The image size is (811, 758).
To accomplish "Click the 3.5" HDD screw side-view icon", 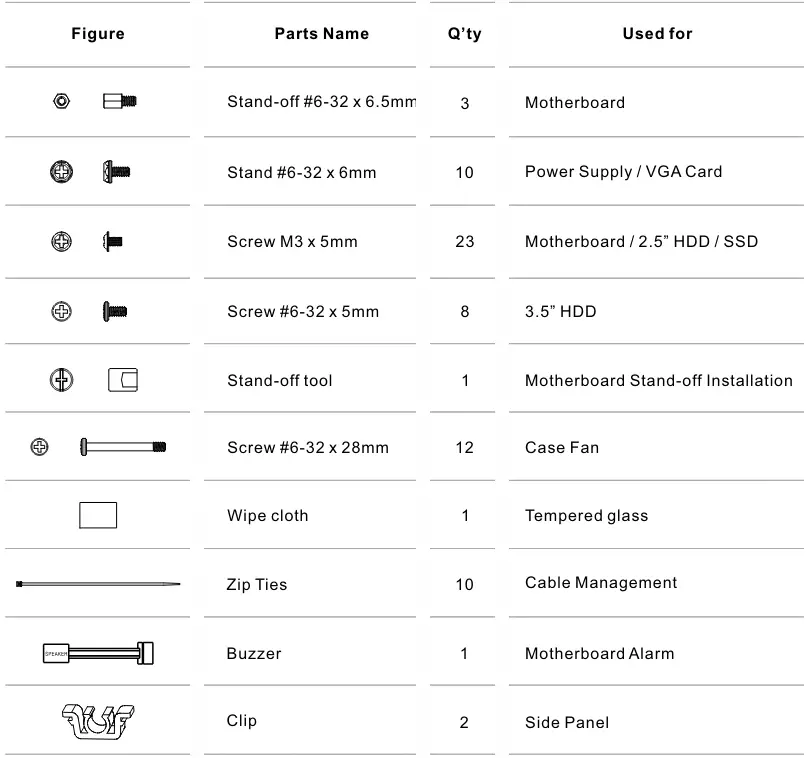I will (115, 311).
